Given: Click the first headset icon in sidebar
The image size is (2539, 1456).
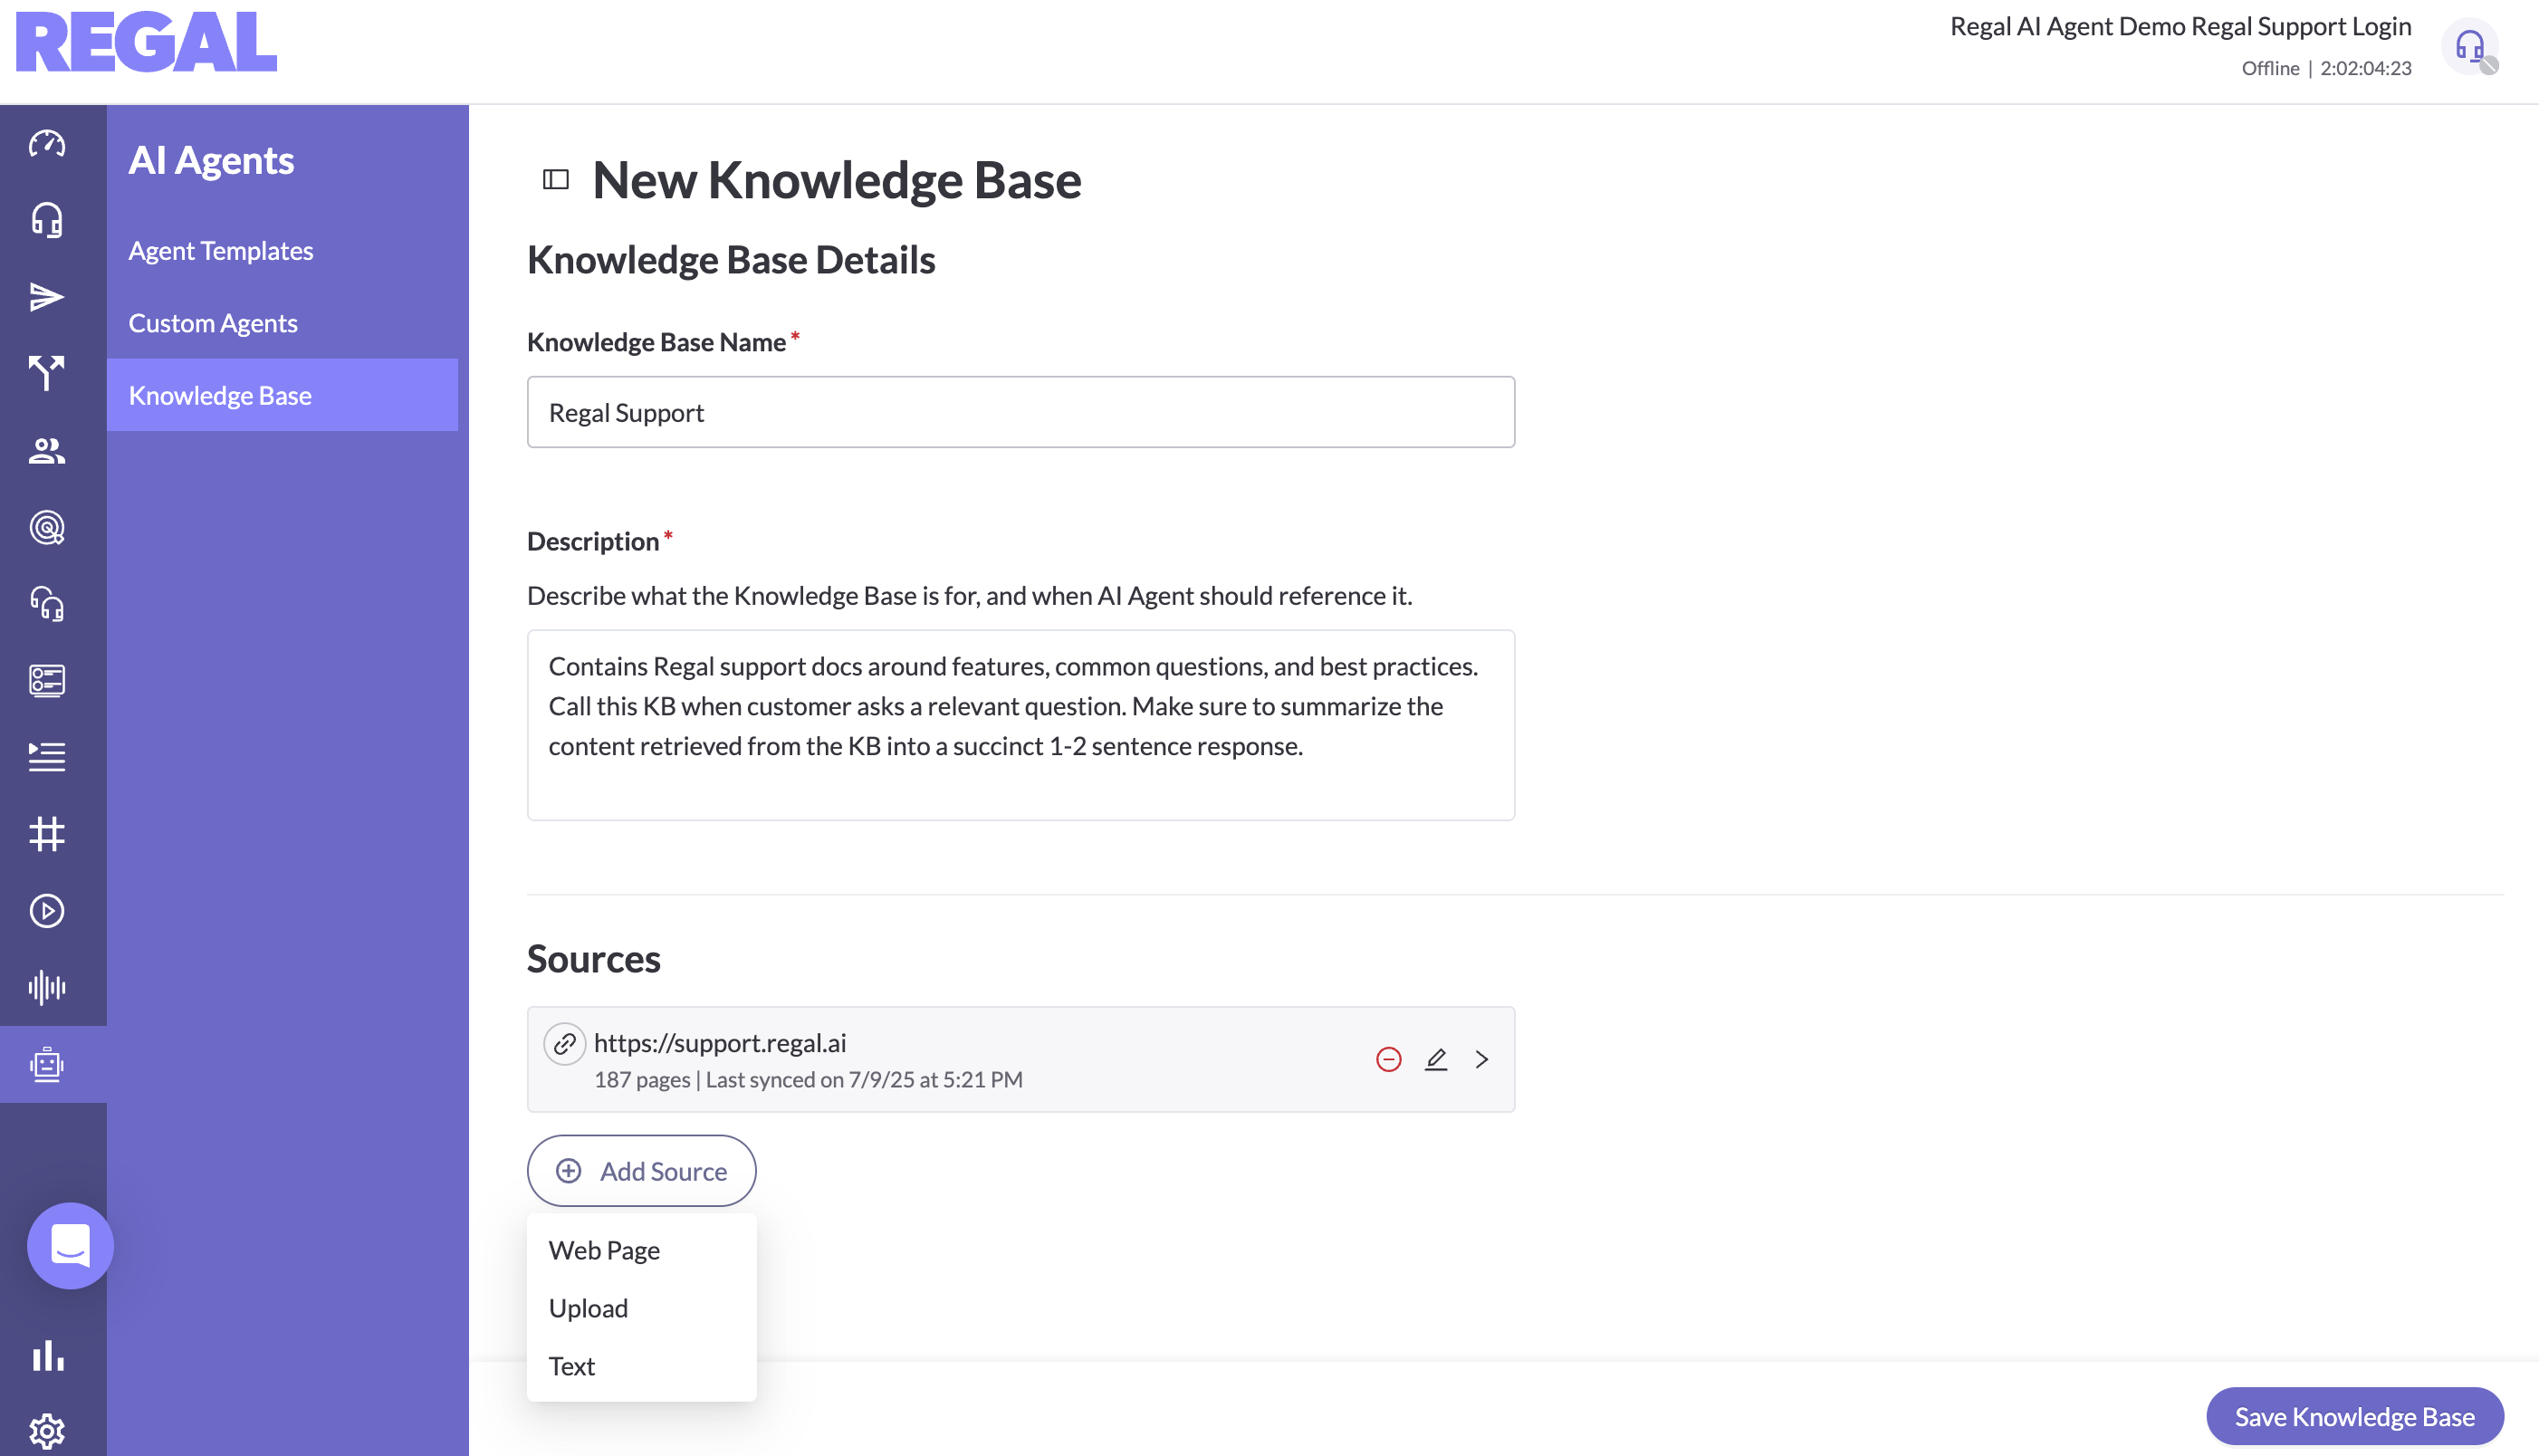Looking at the screenshot, I should pyautogui.click(x=47, y=220).
